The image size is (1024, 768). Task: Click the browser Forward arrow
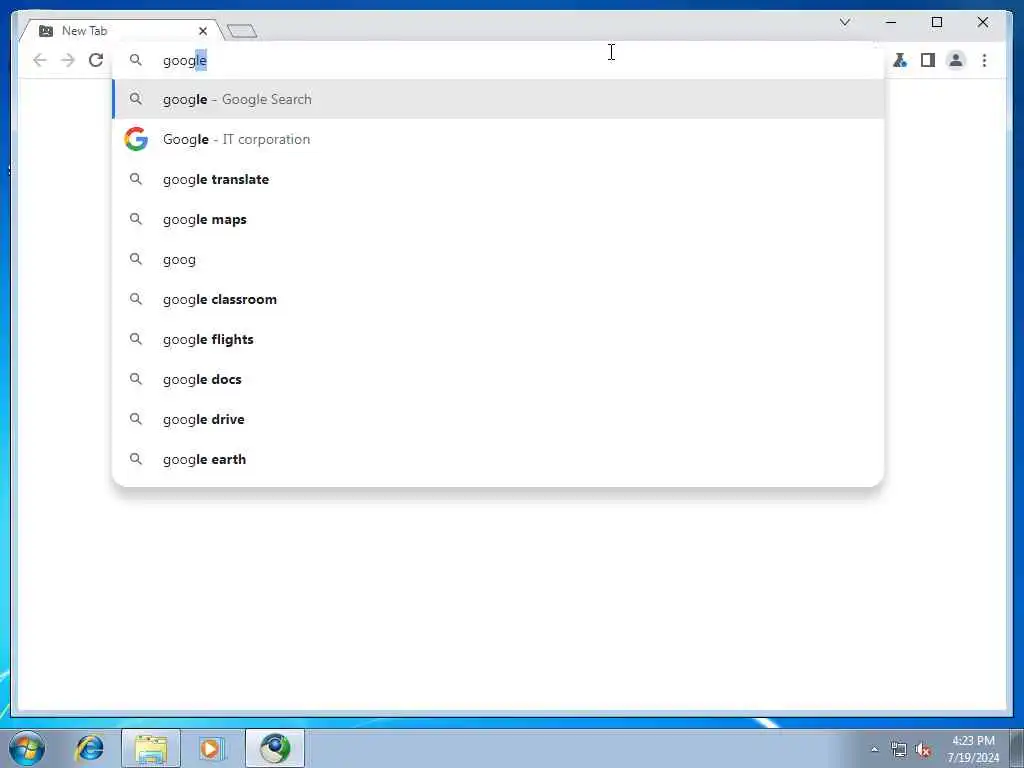click(x=68, y=60)
